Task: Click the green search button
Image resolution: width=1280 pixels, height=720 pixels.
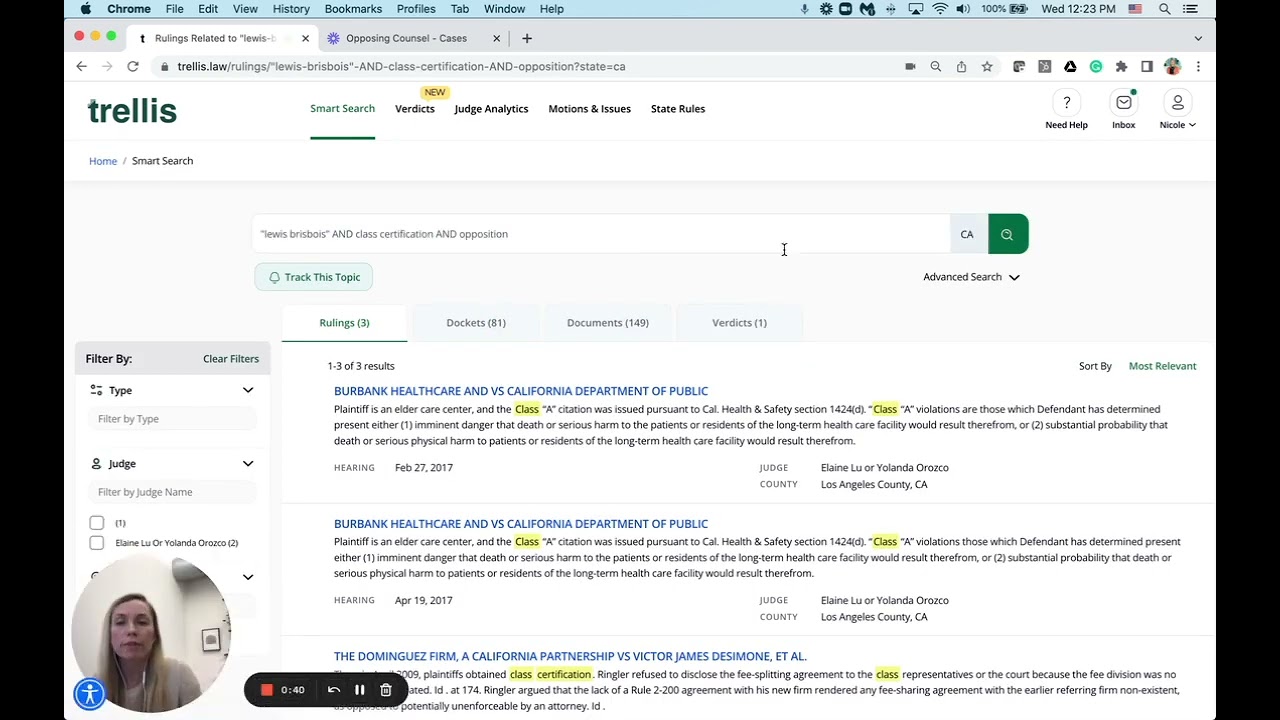Action: tap(1007, 234)
